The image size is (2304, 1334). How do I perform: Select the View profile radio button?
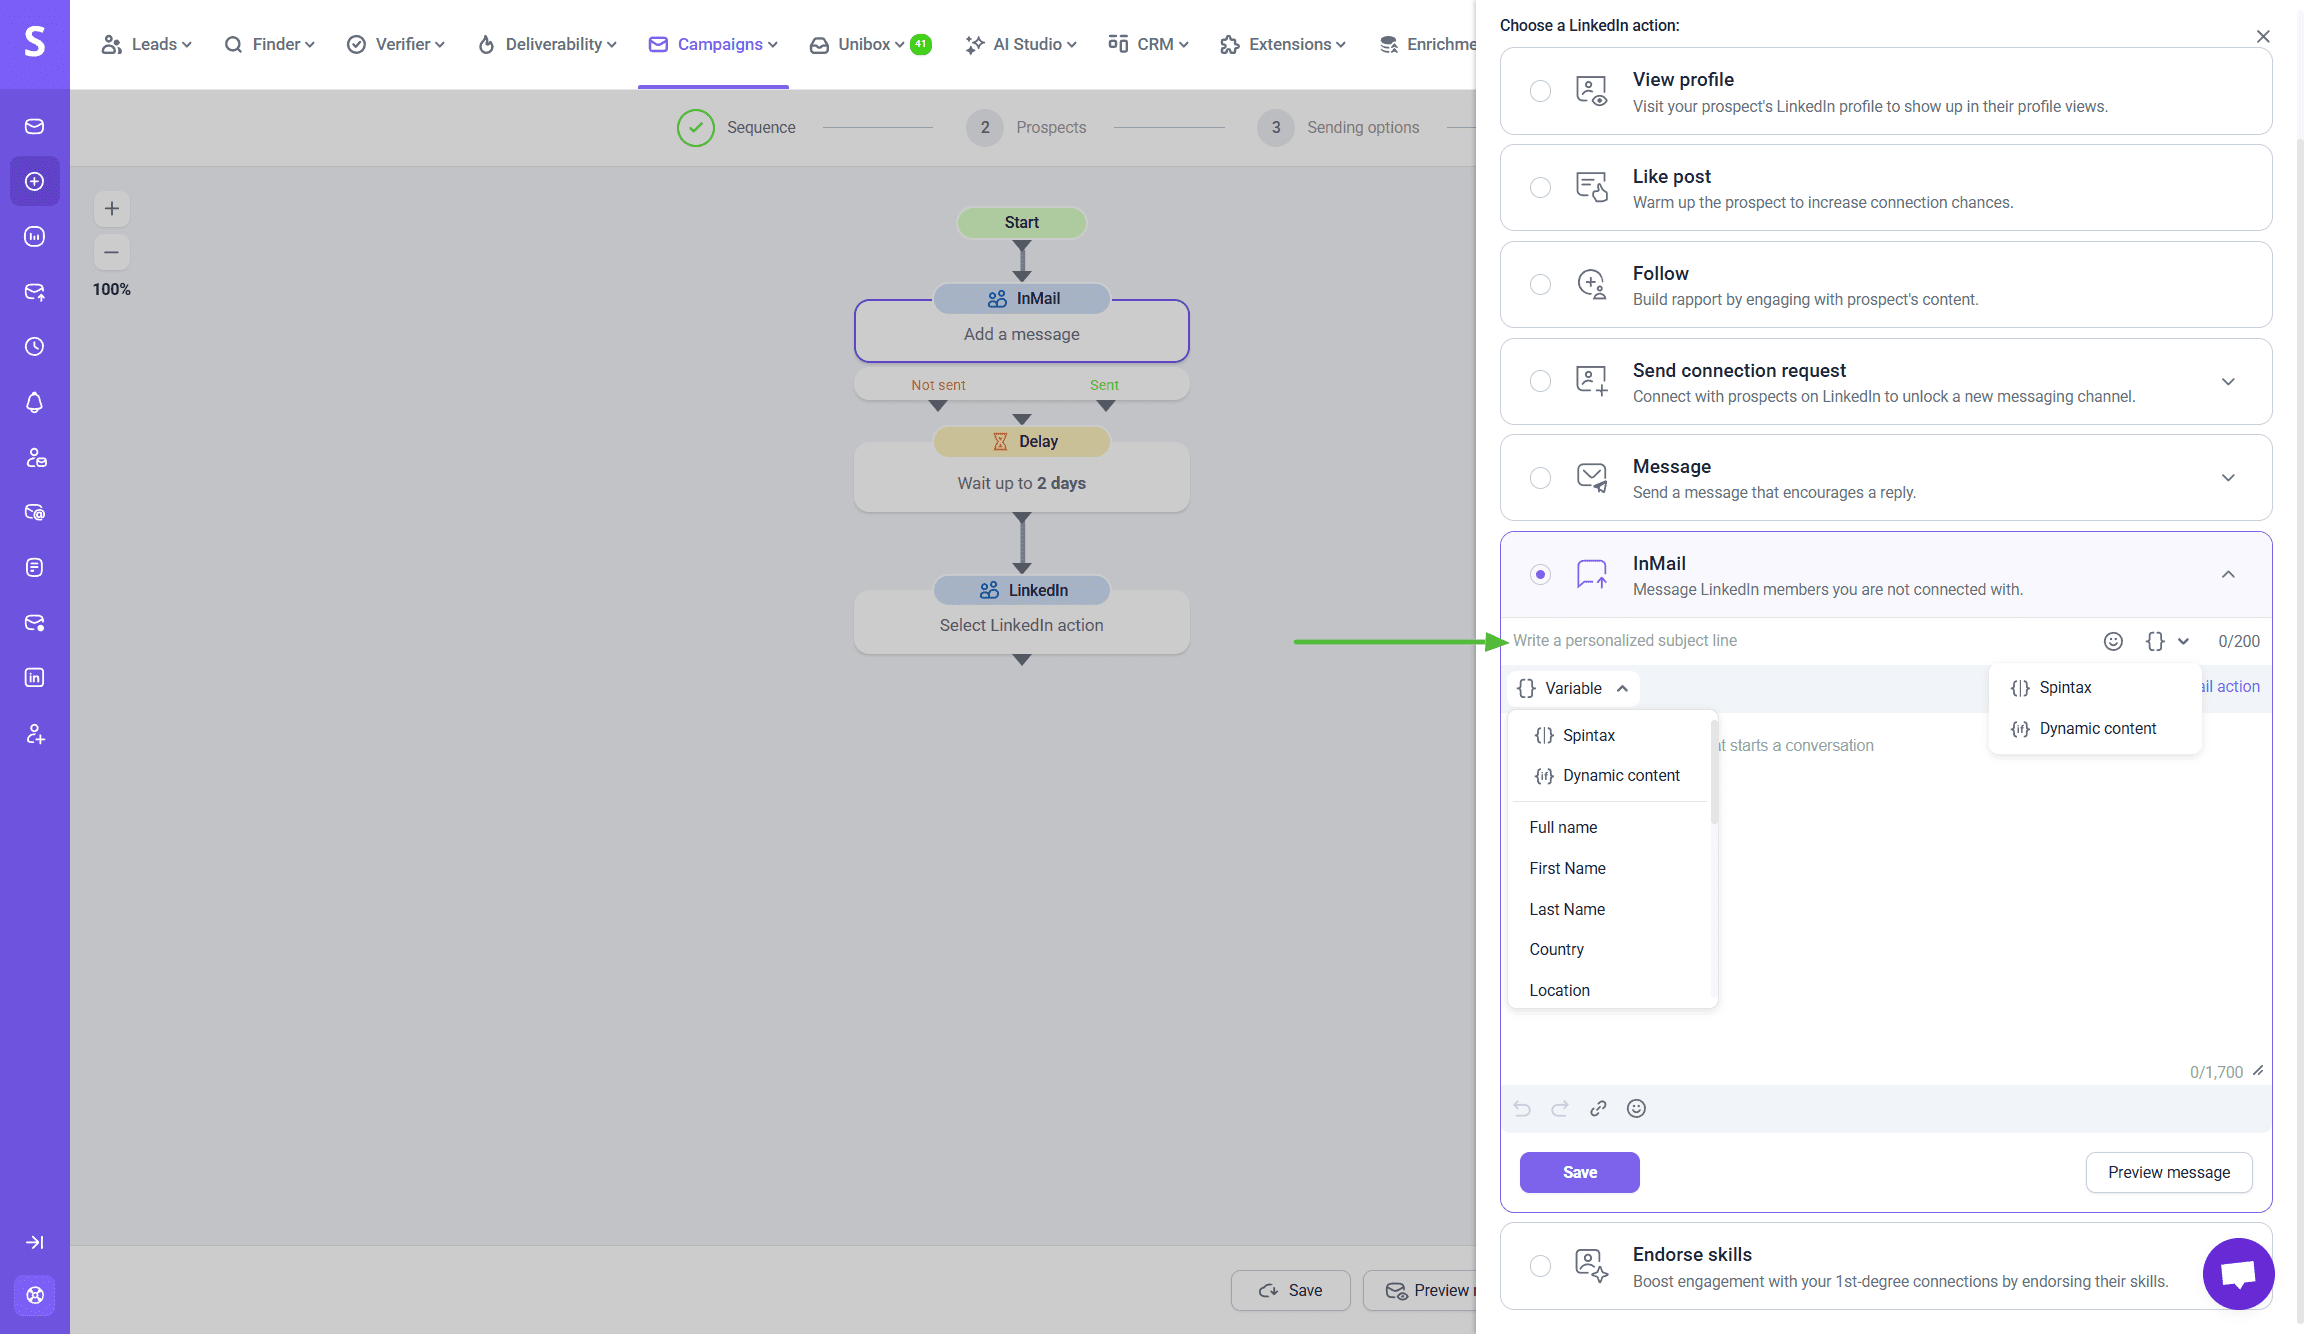[x=1540, y=91]
